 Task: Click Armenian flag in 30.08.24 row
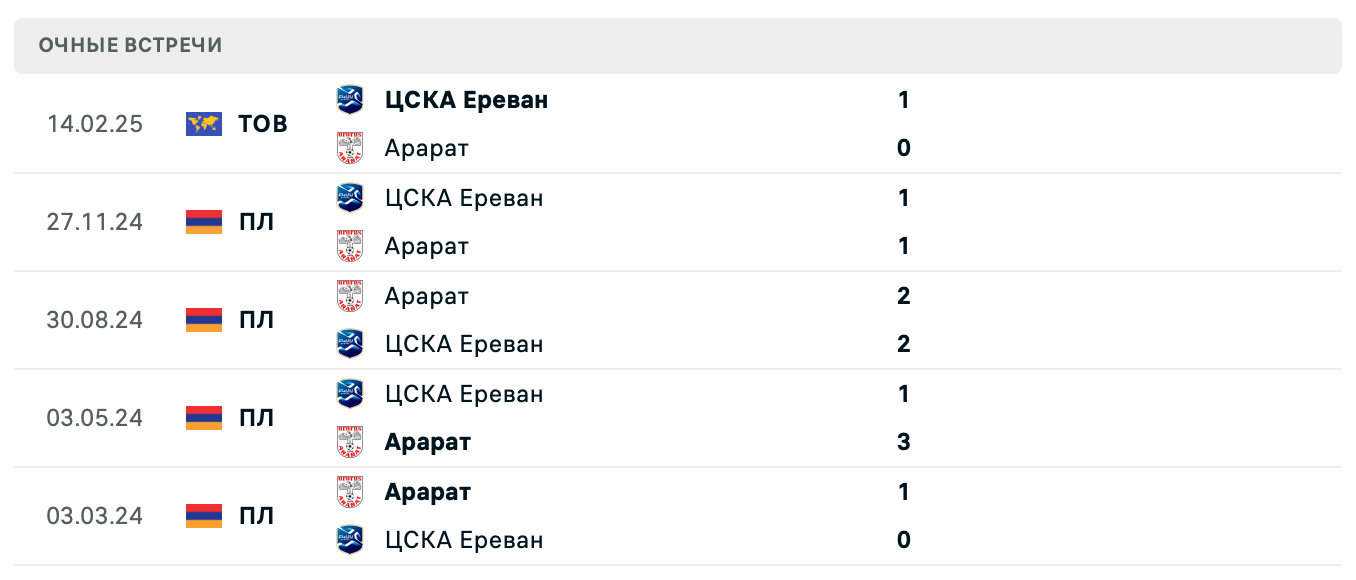(204, 320)
